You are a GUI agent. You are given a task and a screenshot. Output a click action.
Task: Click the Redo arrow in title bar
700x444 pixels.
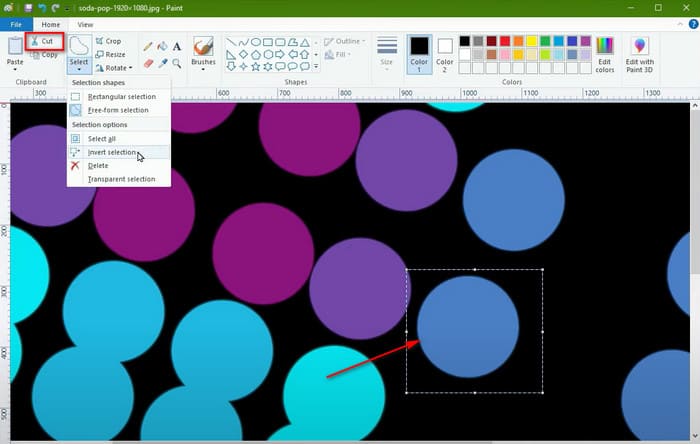pos(55,8)
